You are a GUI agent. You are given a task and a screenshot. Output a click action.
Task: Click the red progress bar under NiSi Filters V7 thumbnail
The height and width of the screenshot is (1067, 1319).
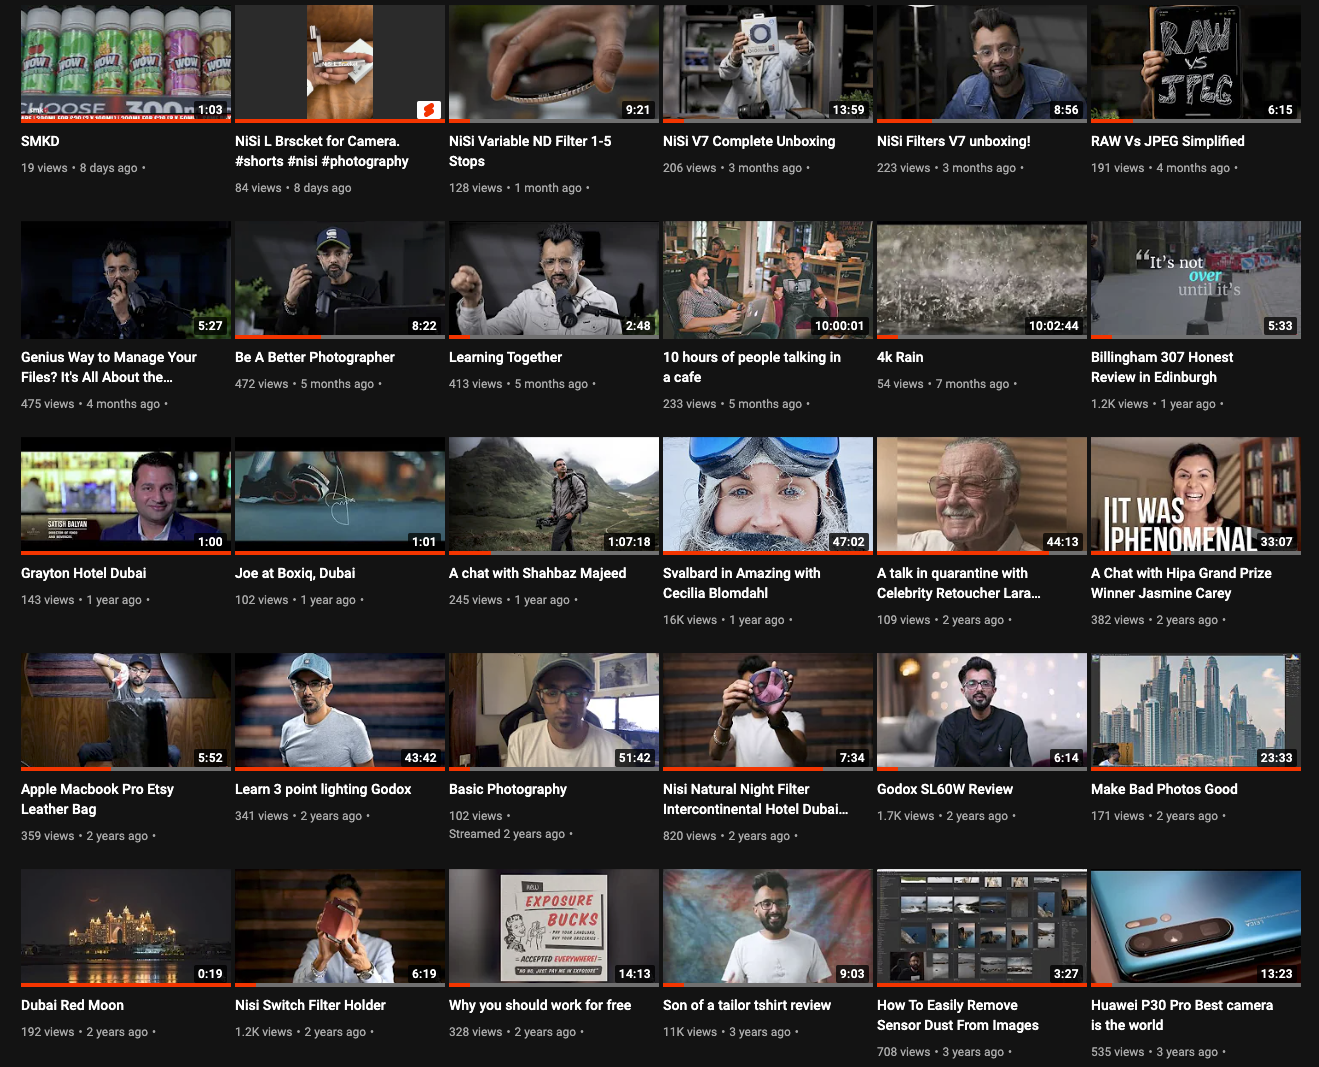905,120
